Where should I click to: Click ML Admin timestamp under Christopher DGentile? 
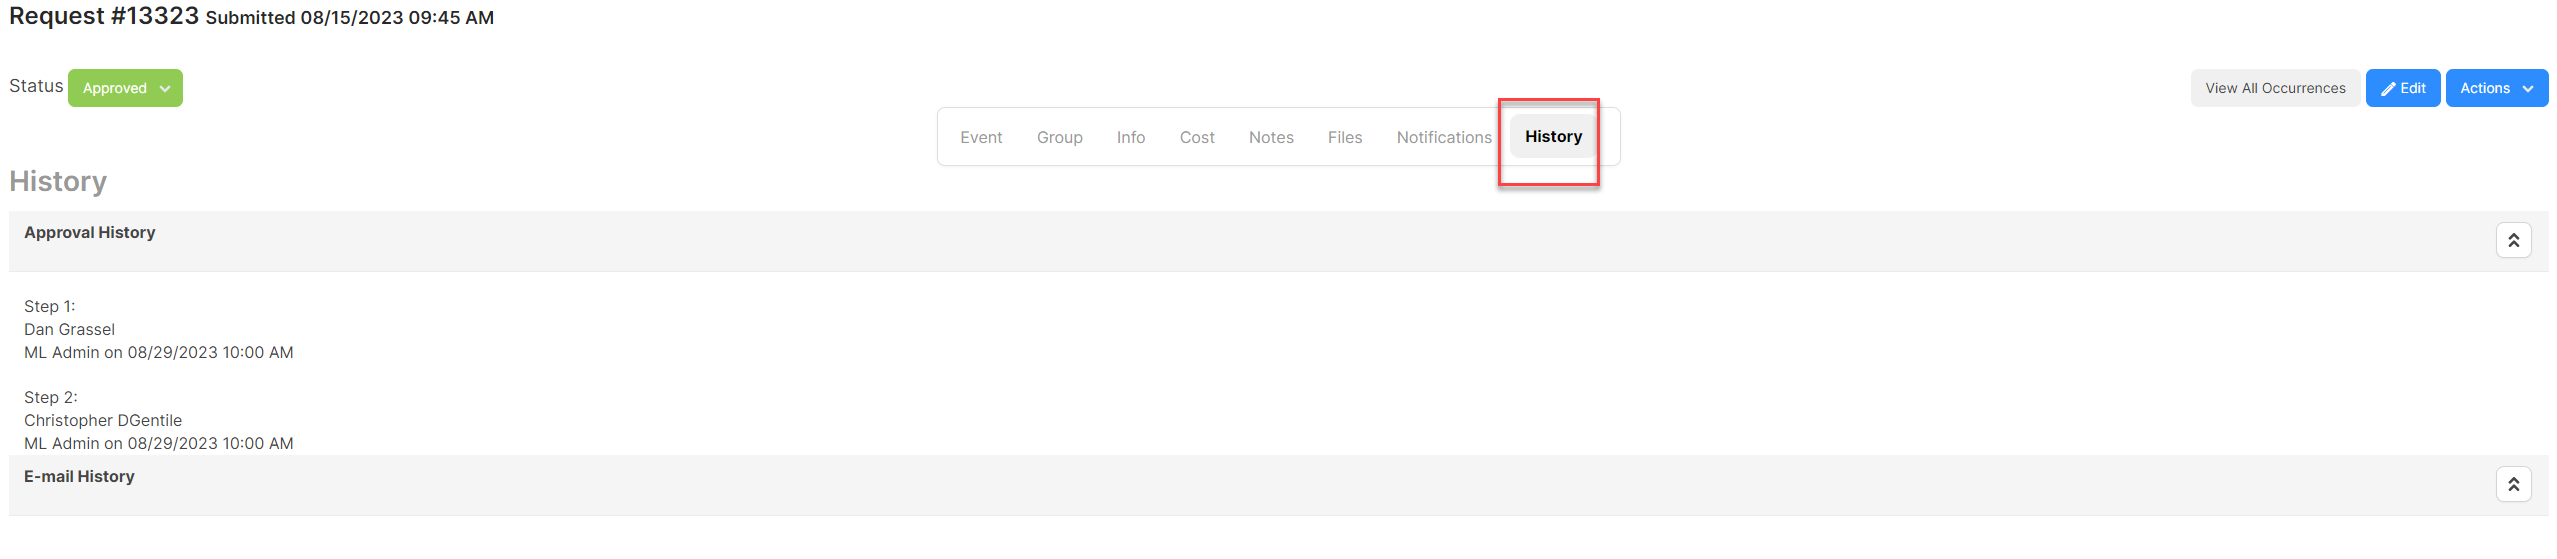[x=159, y=443]
